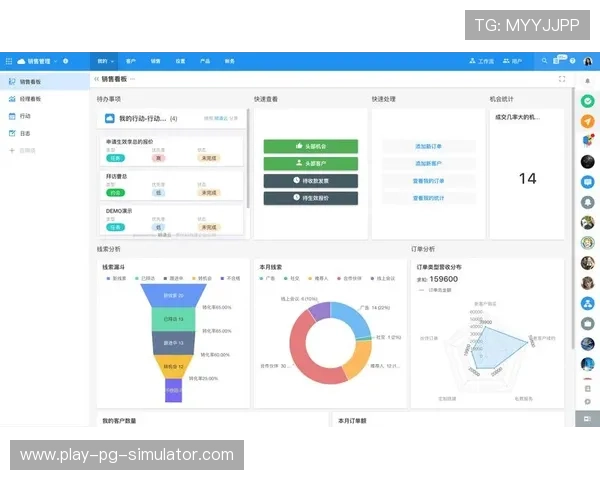Click the green 头部机会 button
The image size is (600, 480).
296,146
